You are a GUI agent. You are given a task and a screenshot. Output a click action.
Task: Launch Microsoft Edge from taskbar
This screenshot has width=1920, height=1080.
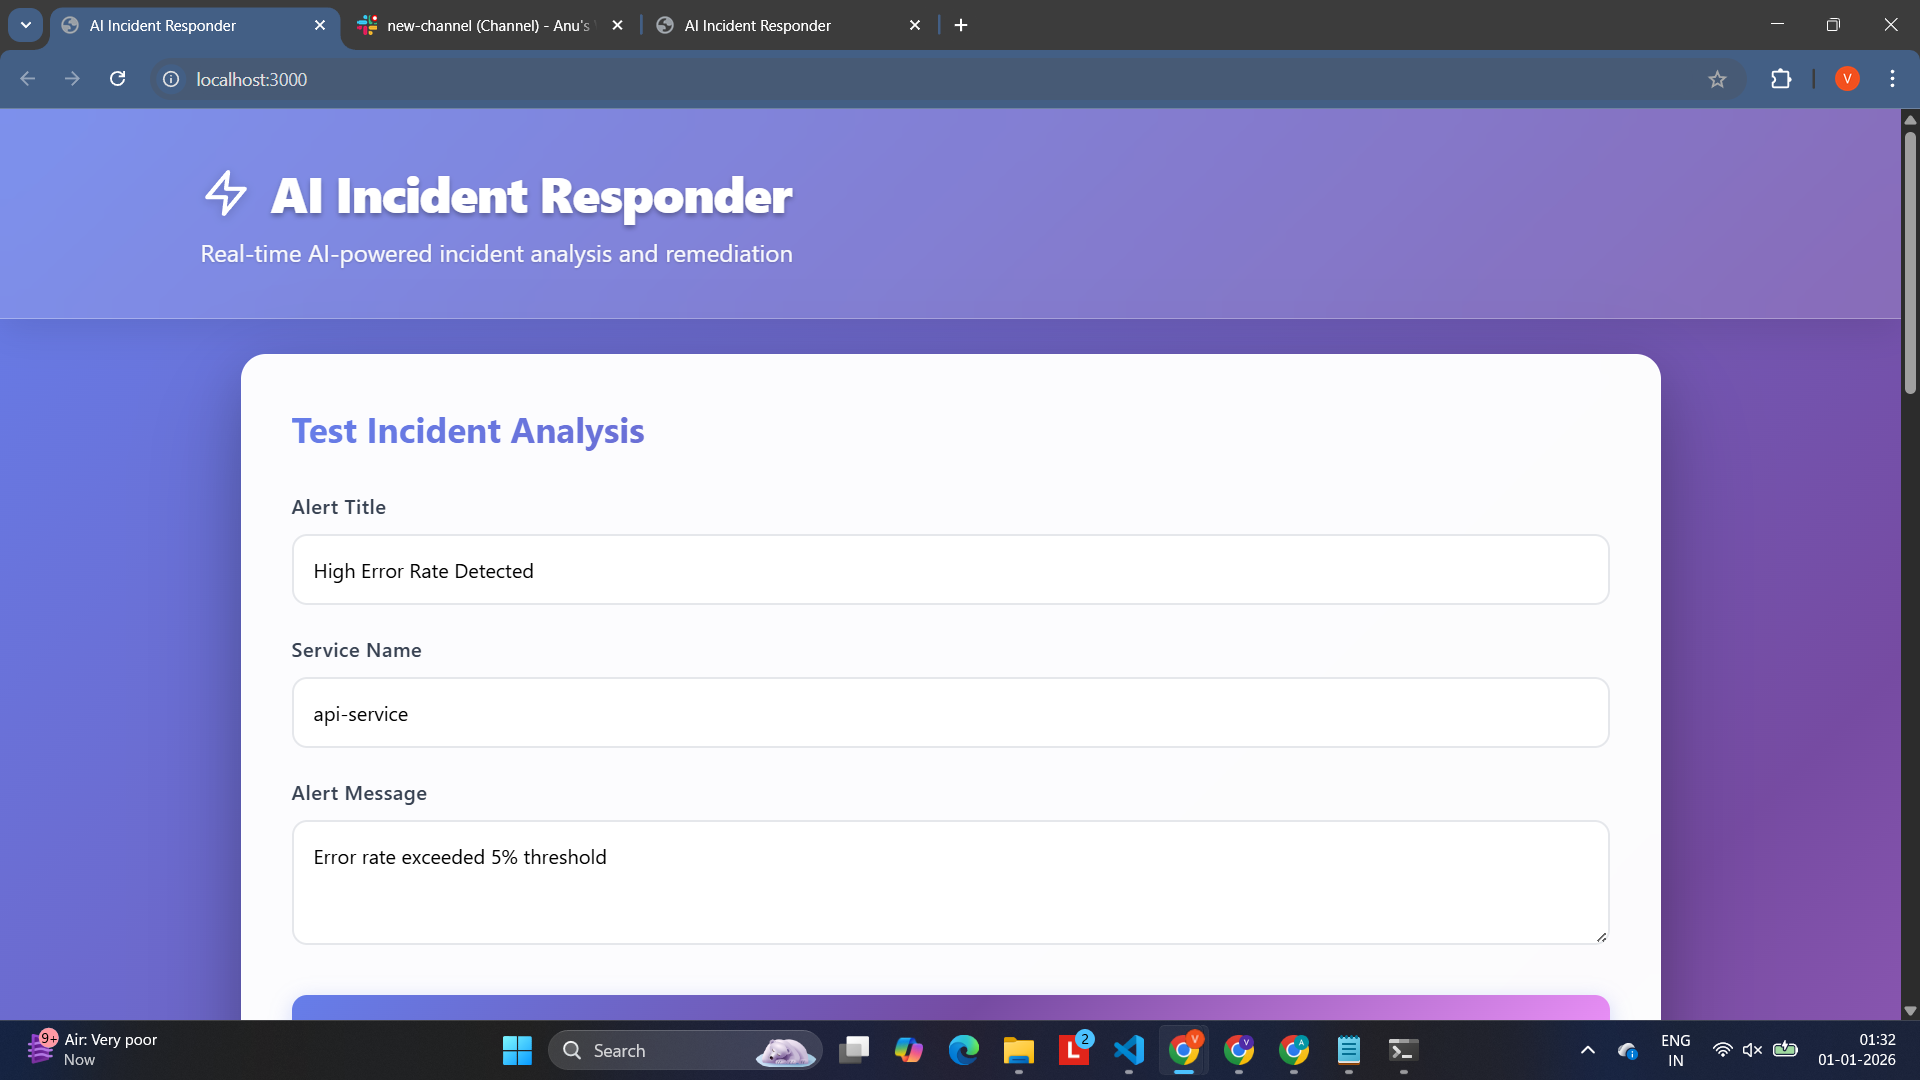click(963, 1050)
